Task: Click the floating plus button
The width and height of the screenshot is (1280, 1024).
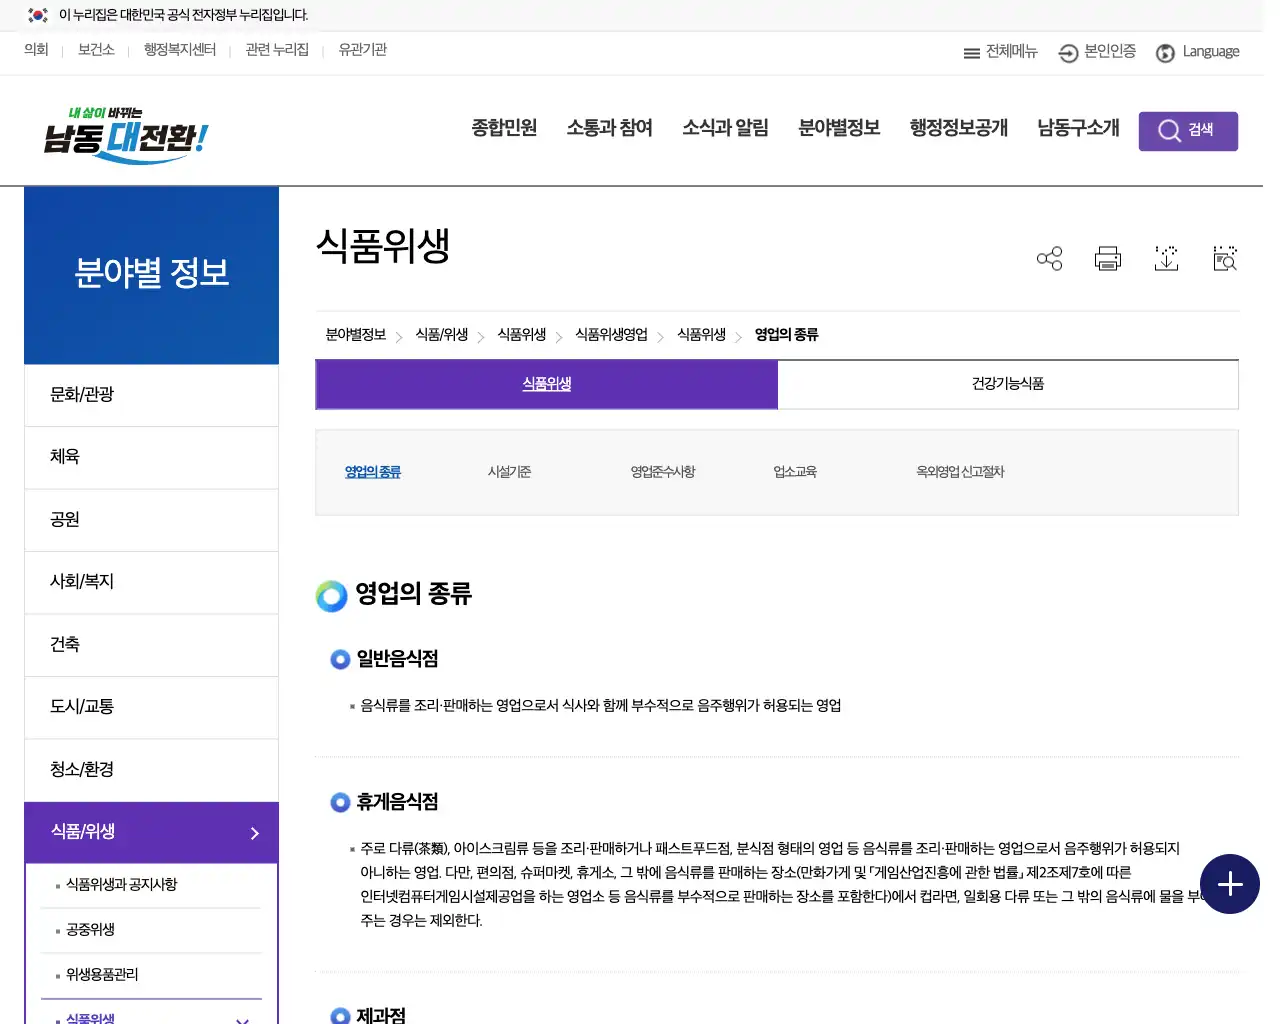Action: coord(1230,884)
